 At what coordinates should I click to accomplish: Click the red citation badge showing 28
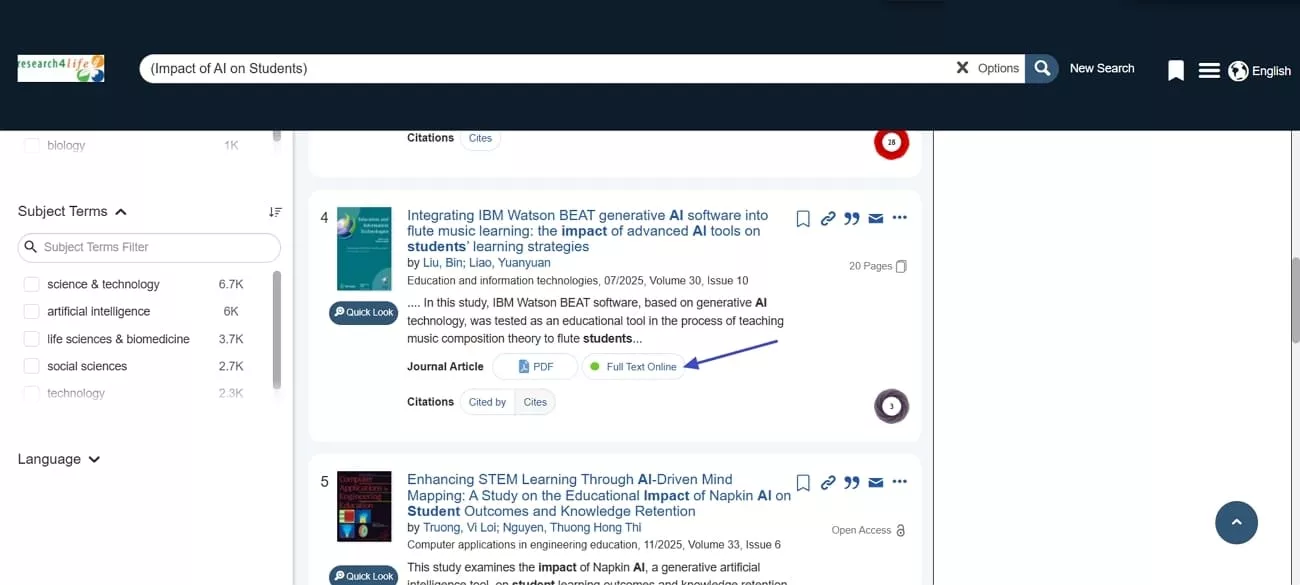[891, 142]
